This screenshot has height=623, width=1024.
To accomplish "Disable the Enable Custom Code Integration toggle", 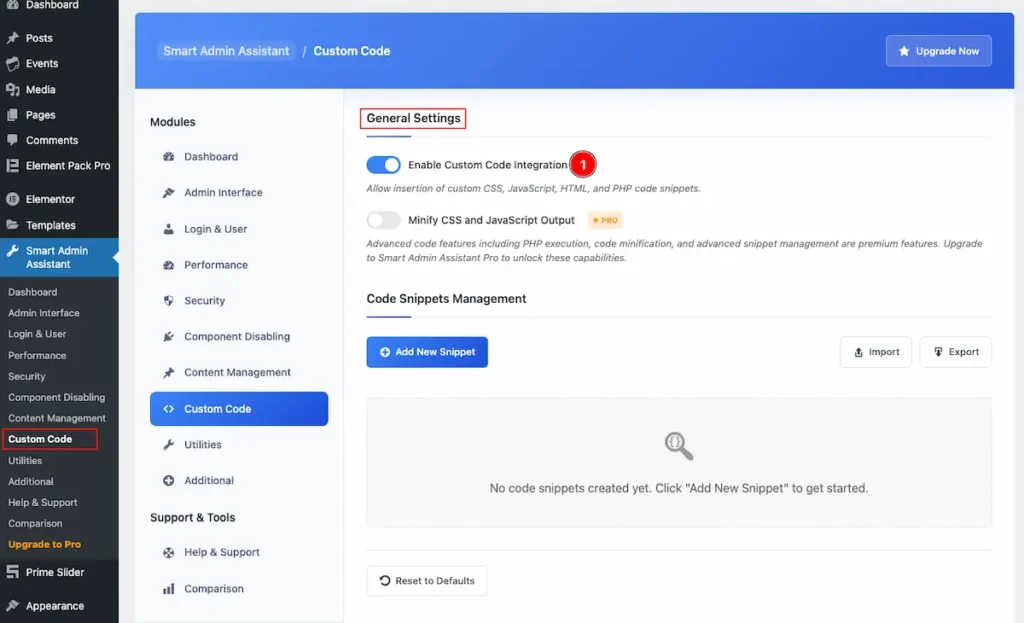I will tap(383, 165).
